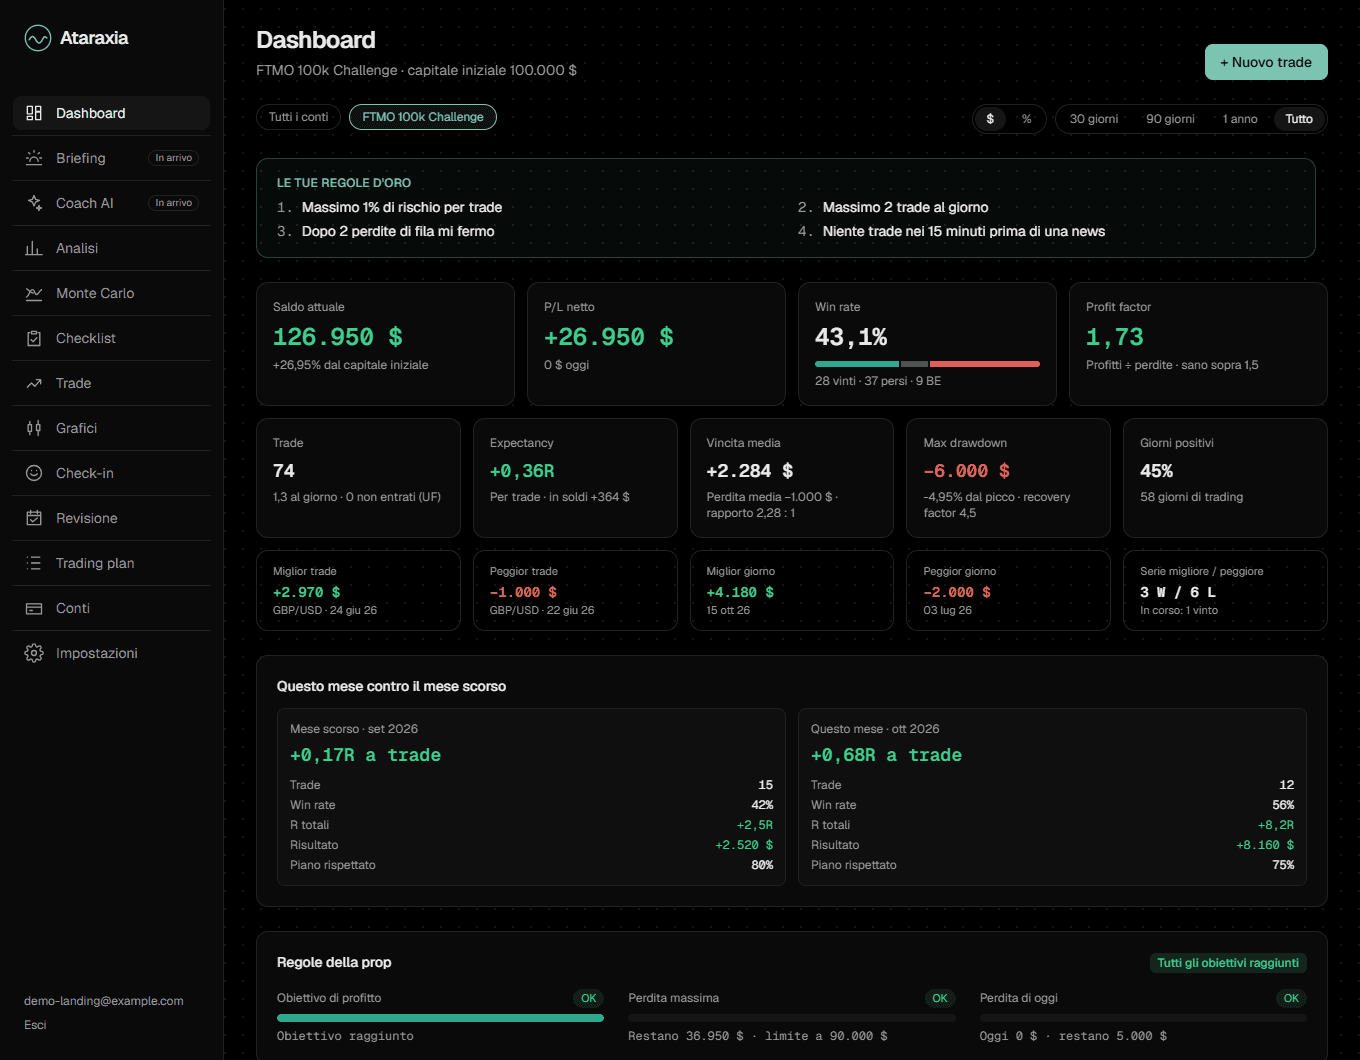Select the 90 giorni time range
The height and width of the screenshot is (1060, 1360).
coord(1170,119)
